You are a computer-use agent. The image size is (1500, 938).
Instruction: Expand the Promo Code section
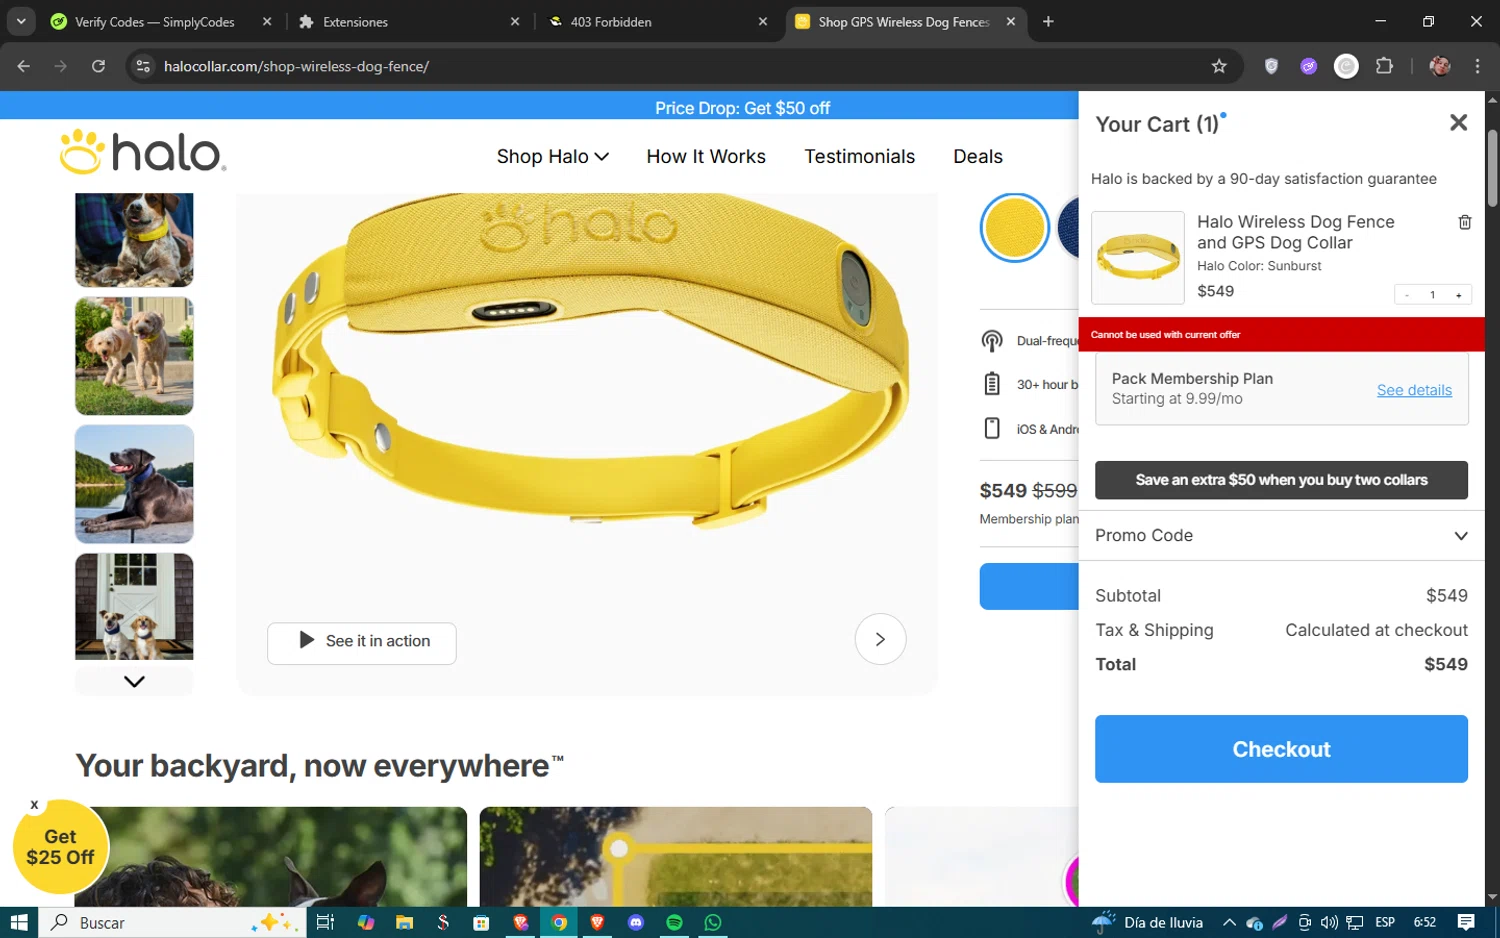pos(1281,536)
